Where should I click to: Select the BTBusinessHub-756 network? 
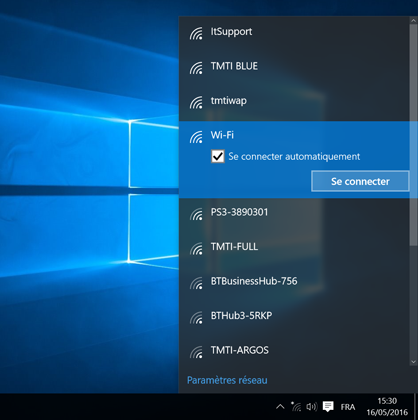(x=294, y=282)
